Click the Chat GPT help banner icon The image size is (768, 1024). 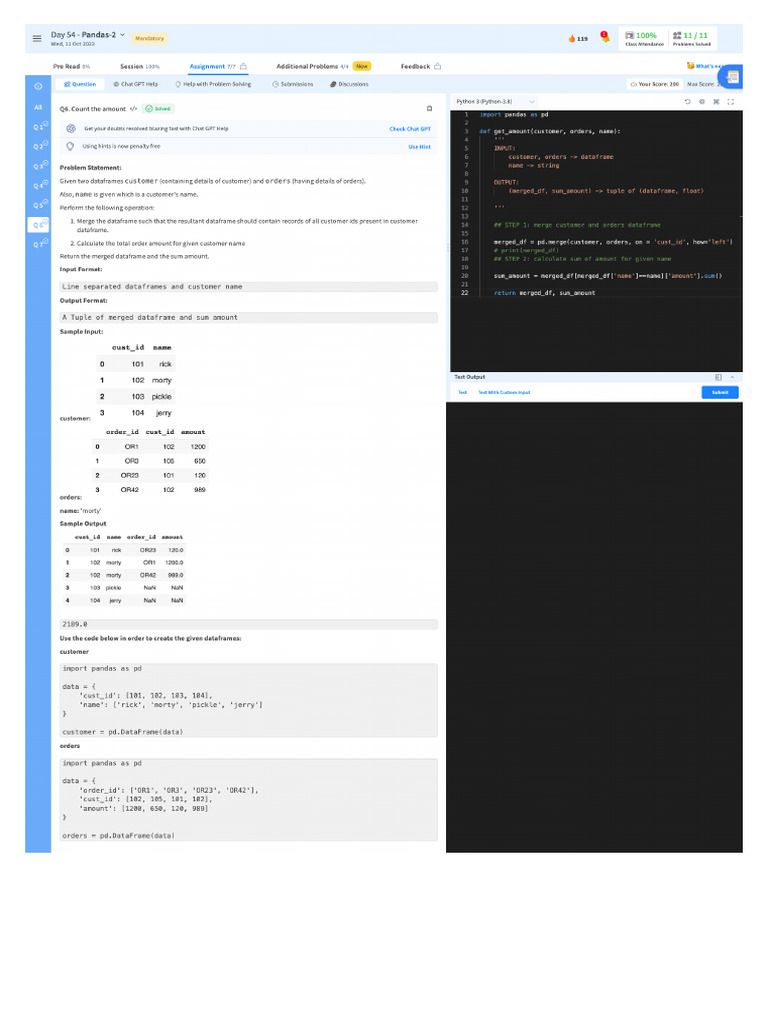71,129
